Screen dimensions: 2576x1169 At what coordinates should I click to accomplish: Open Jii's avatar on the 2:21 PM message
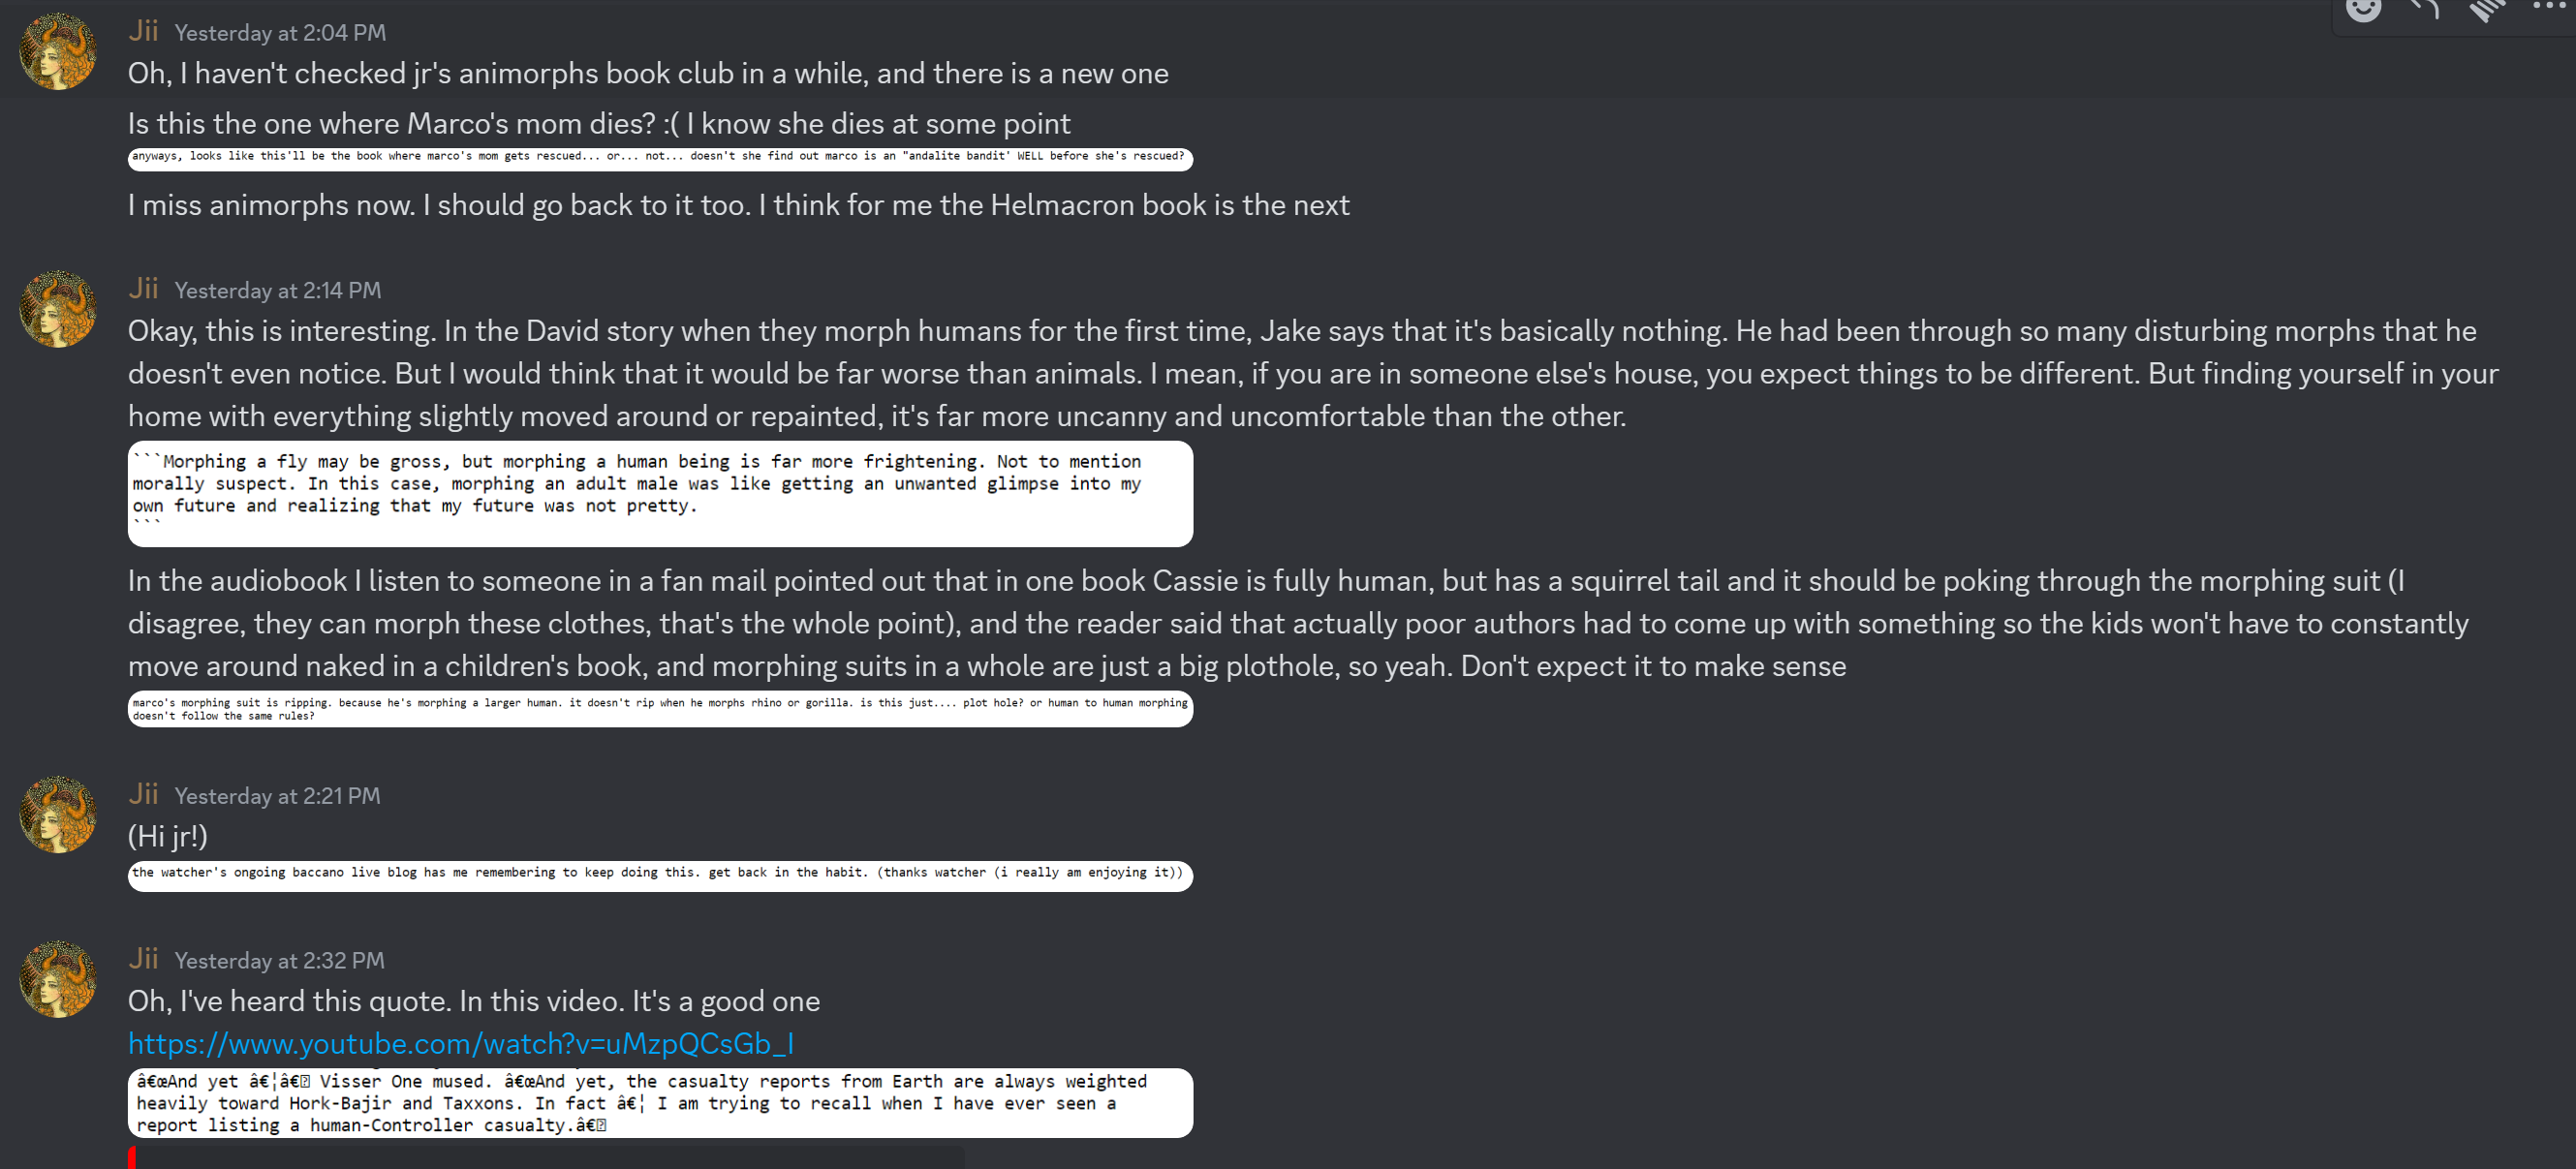coord(58,815)
